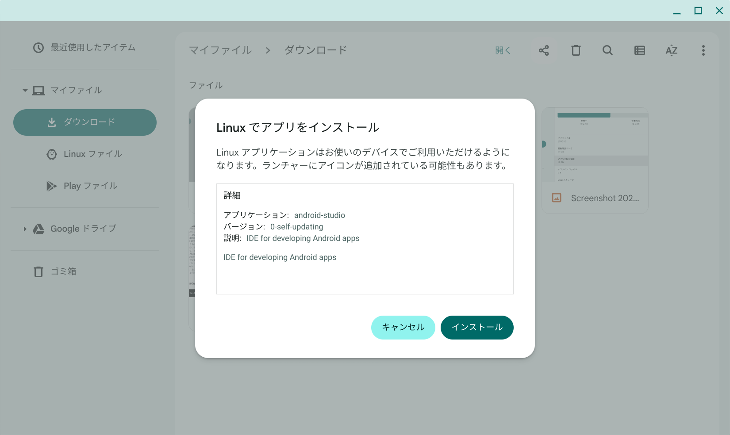
Task: Maximize the Files window
Action: click(x=698, y=11)
